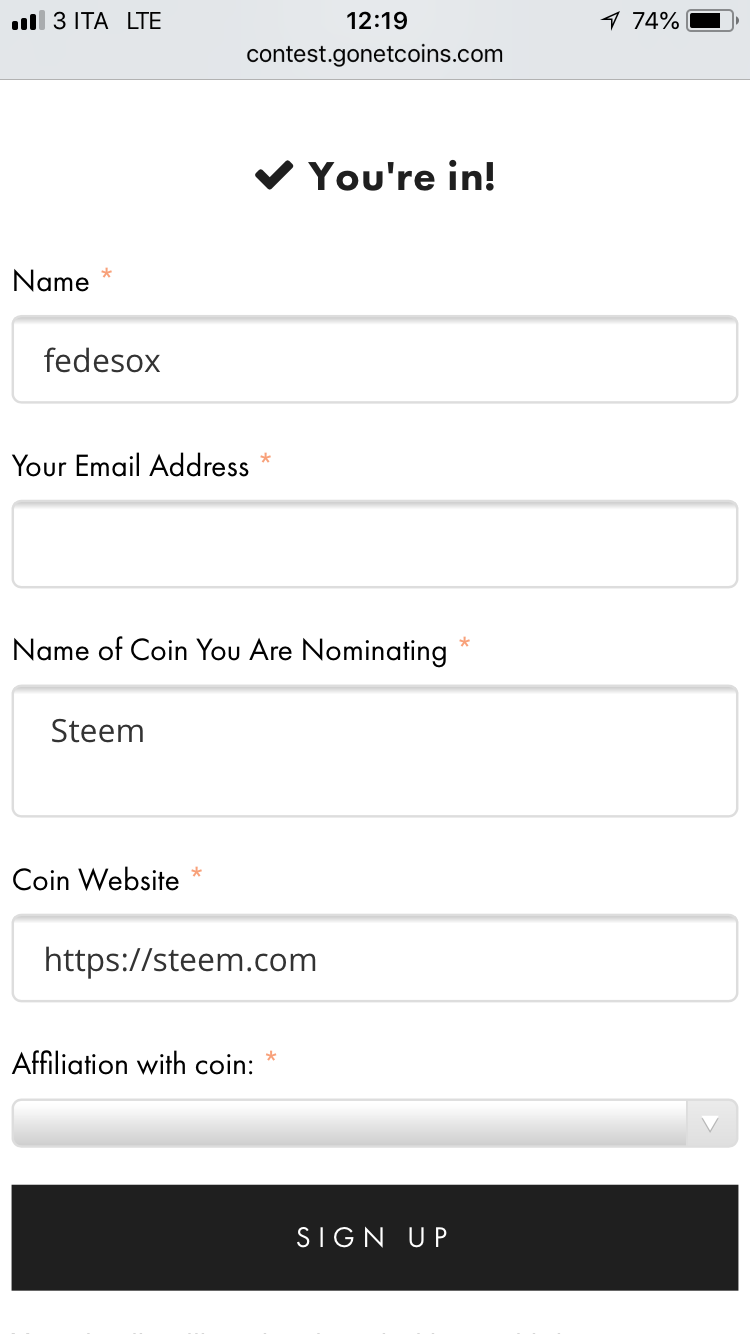Click the empty Email Address field

[374, 544]
